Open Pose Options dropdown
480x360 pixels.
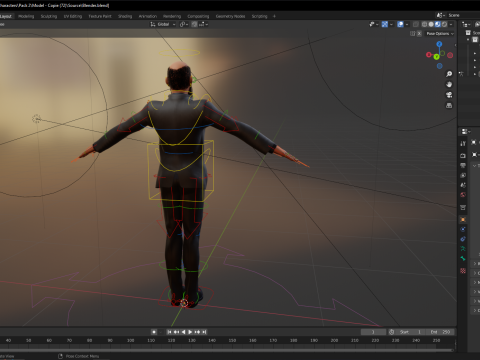tap(440, 34)
